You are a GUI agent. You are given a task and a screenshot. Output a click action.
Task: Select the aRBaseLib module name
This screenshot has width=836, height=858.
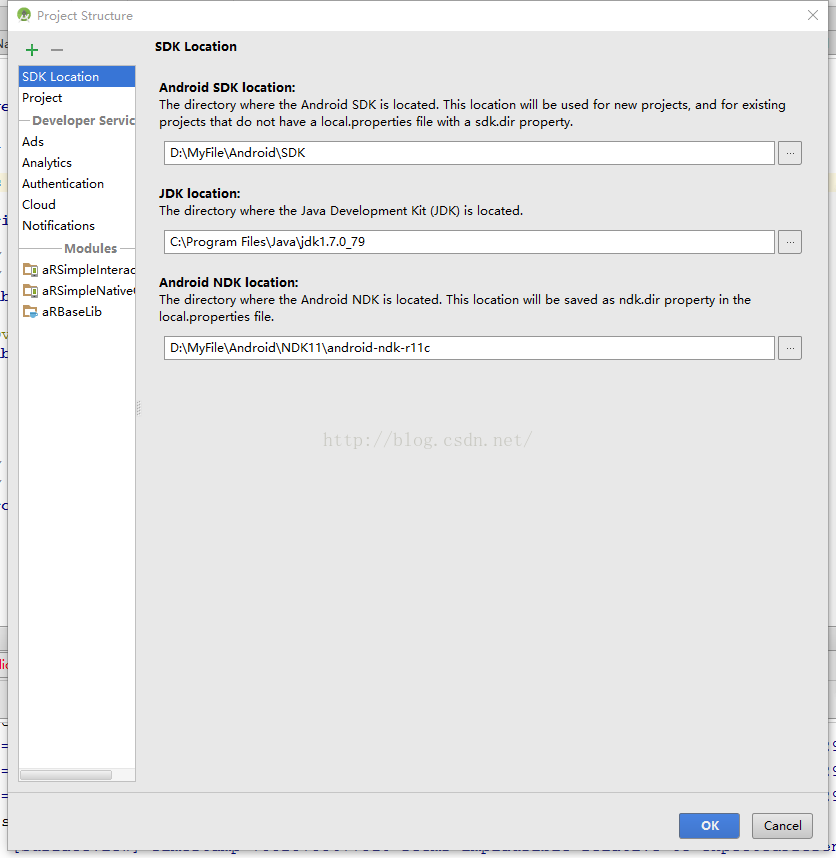(72, 312)
